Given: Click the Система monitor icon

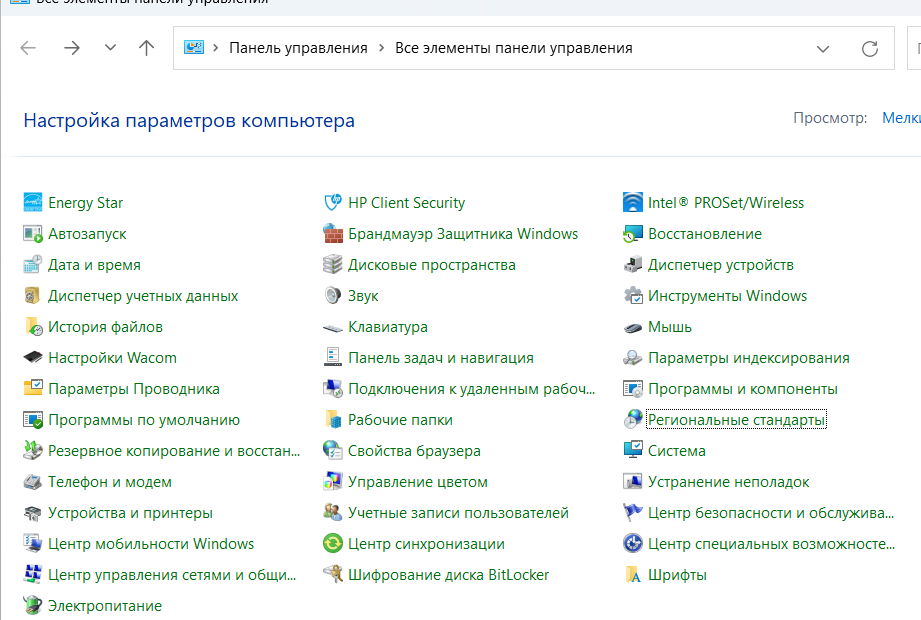Looking at the screenshot, I should (633, 451).
